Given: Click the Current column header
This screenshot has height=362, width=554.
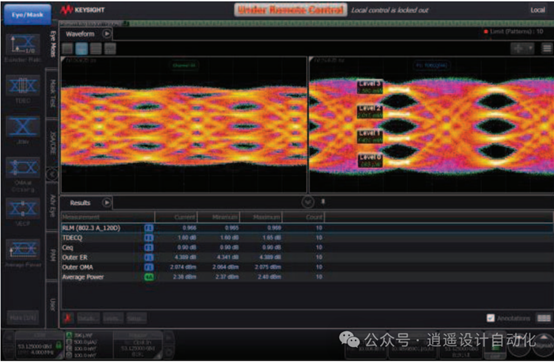Looking at the screenshot, I should click(176, 216).
